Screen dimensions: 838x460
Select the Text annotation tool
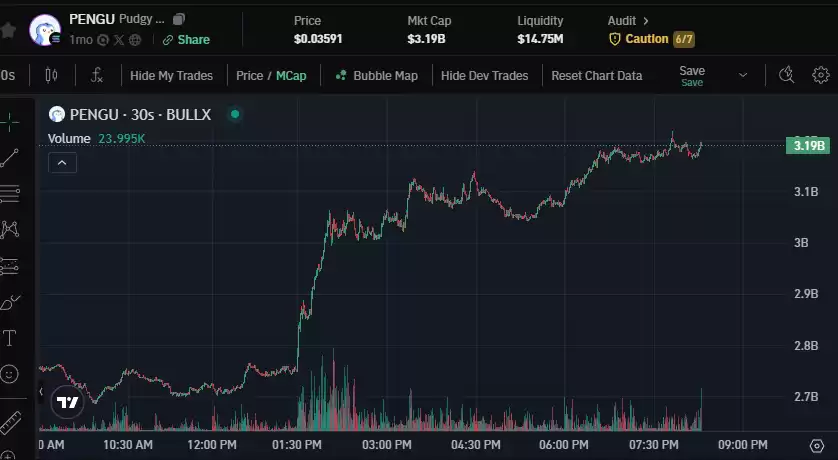pos(10,338)
